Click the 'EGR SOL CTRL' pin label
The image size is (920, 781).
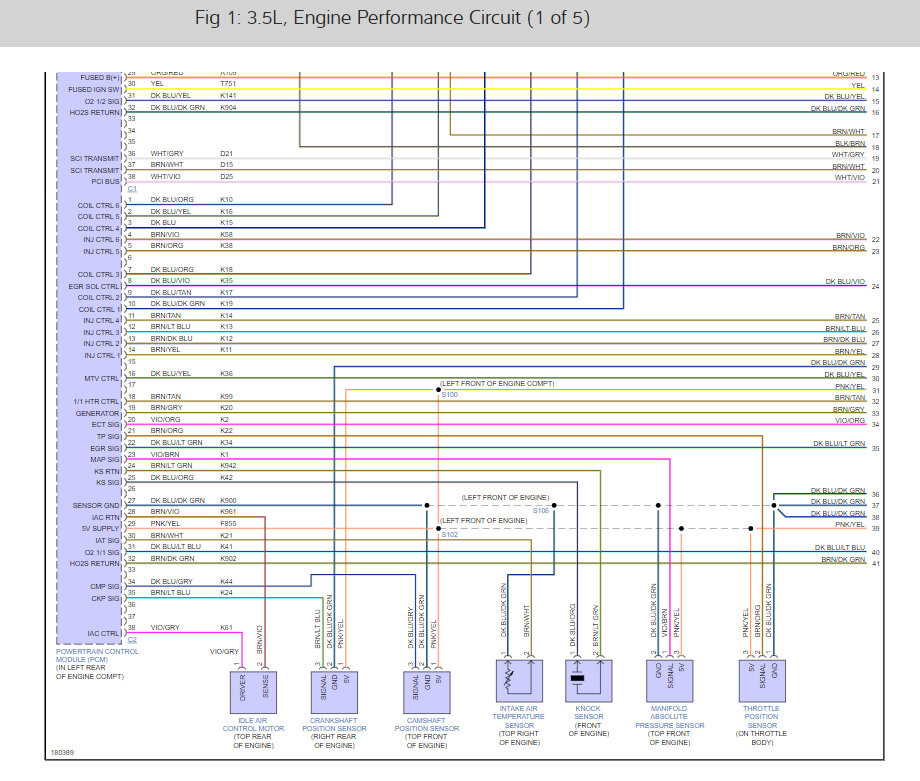coord(94,286)
